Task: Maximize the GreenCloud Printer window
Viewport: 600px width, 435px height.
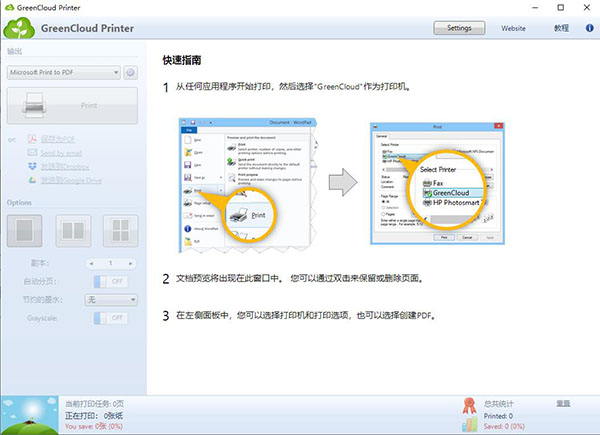Action: click(561, 7)
